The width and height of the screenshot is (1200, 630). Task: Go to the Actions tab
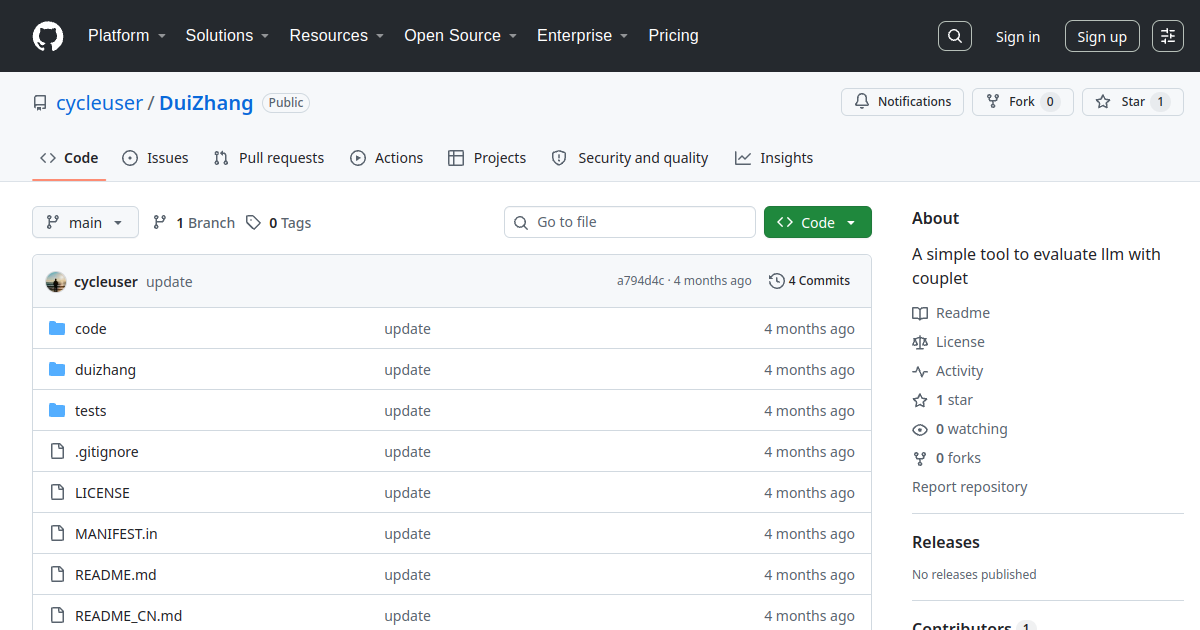[x=387, y=158]
